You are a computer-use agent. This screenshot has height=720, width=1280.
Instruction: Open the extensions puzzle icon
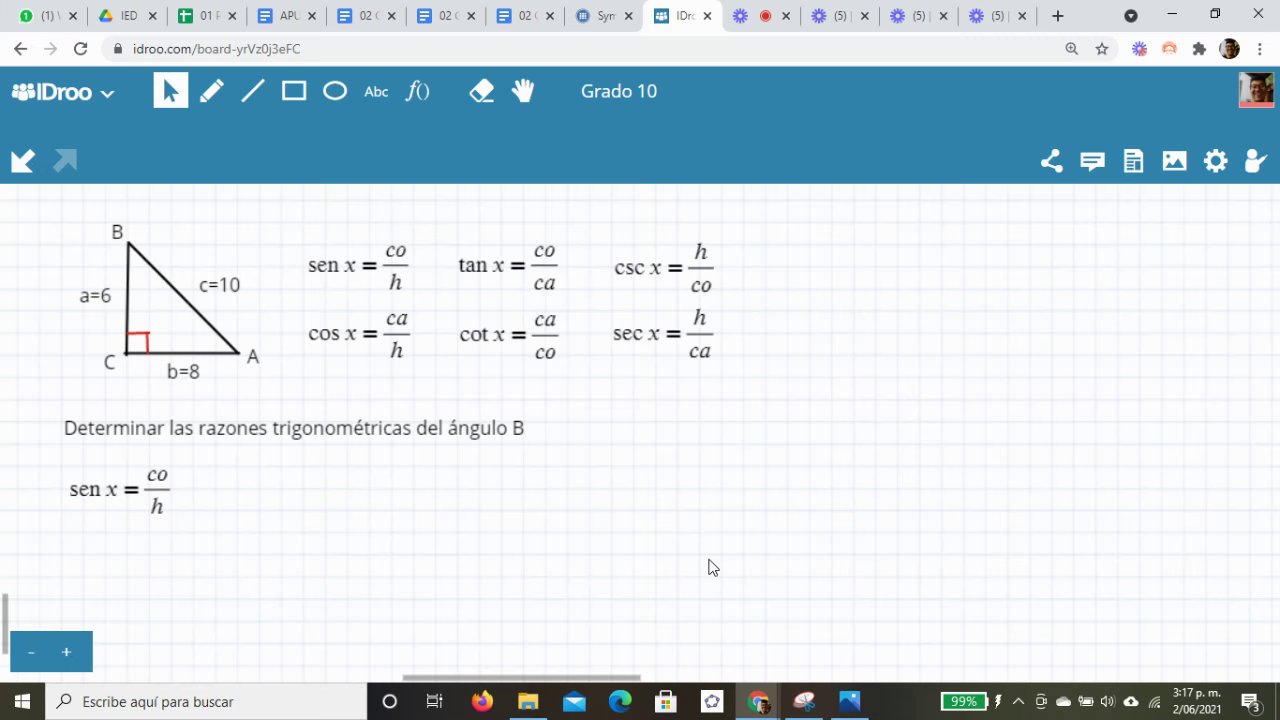coord(1199,49)
